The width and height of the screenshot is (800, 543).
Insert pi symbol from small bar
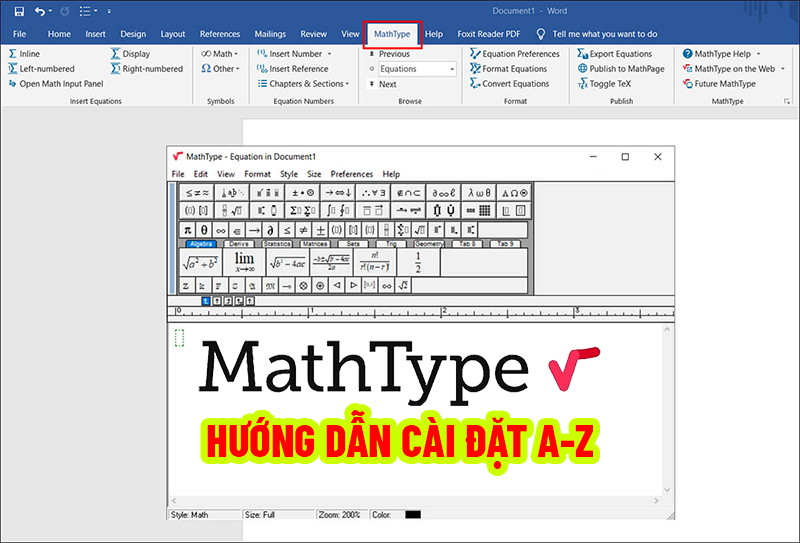click(x=188, y=230)
